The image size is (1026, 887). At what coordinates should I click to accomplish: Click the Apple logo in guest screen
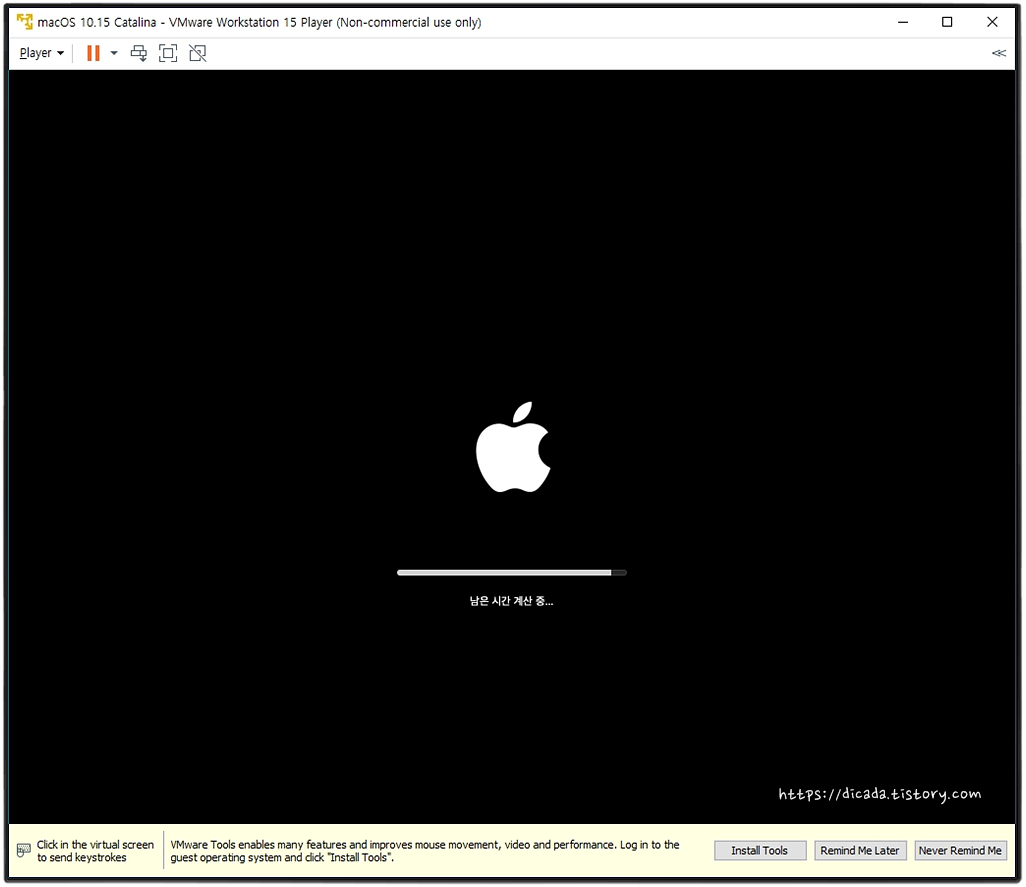pyautogui.click(x=513, y=447)
